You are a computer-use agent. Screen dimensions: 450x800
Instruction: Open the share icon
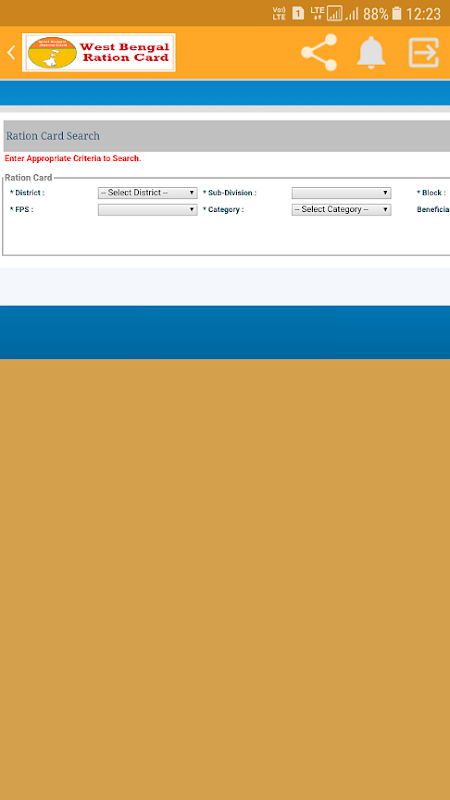pos(319,52)
